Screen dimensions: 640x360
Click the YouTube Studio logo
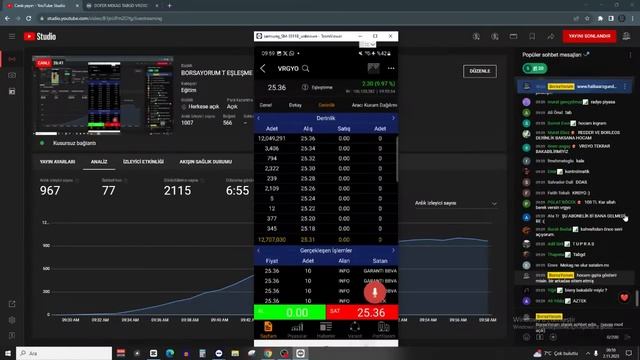pos(40,36)
